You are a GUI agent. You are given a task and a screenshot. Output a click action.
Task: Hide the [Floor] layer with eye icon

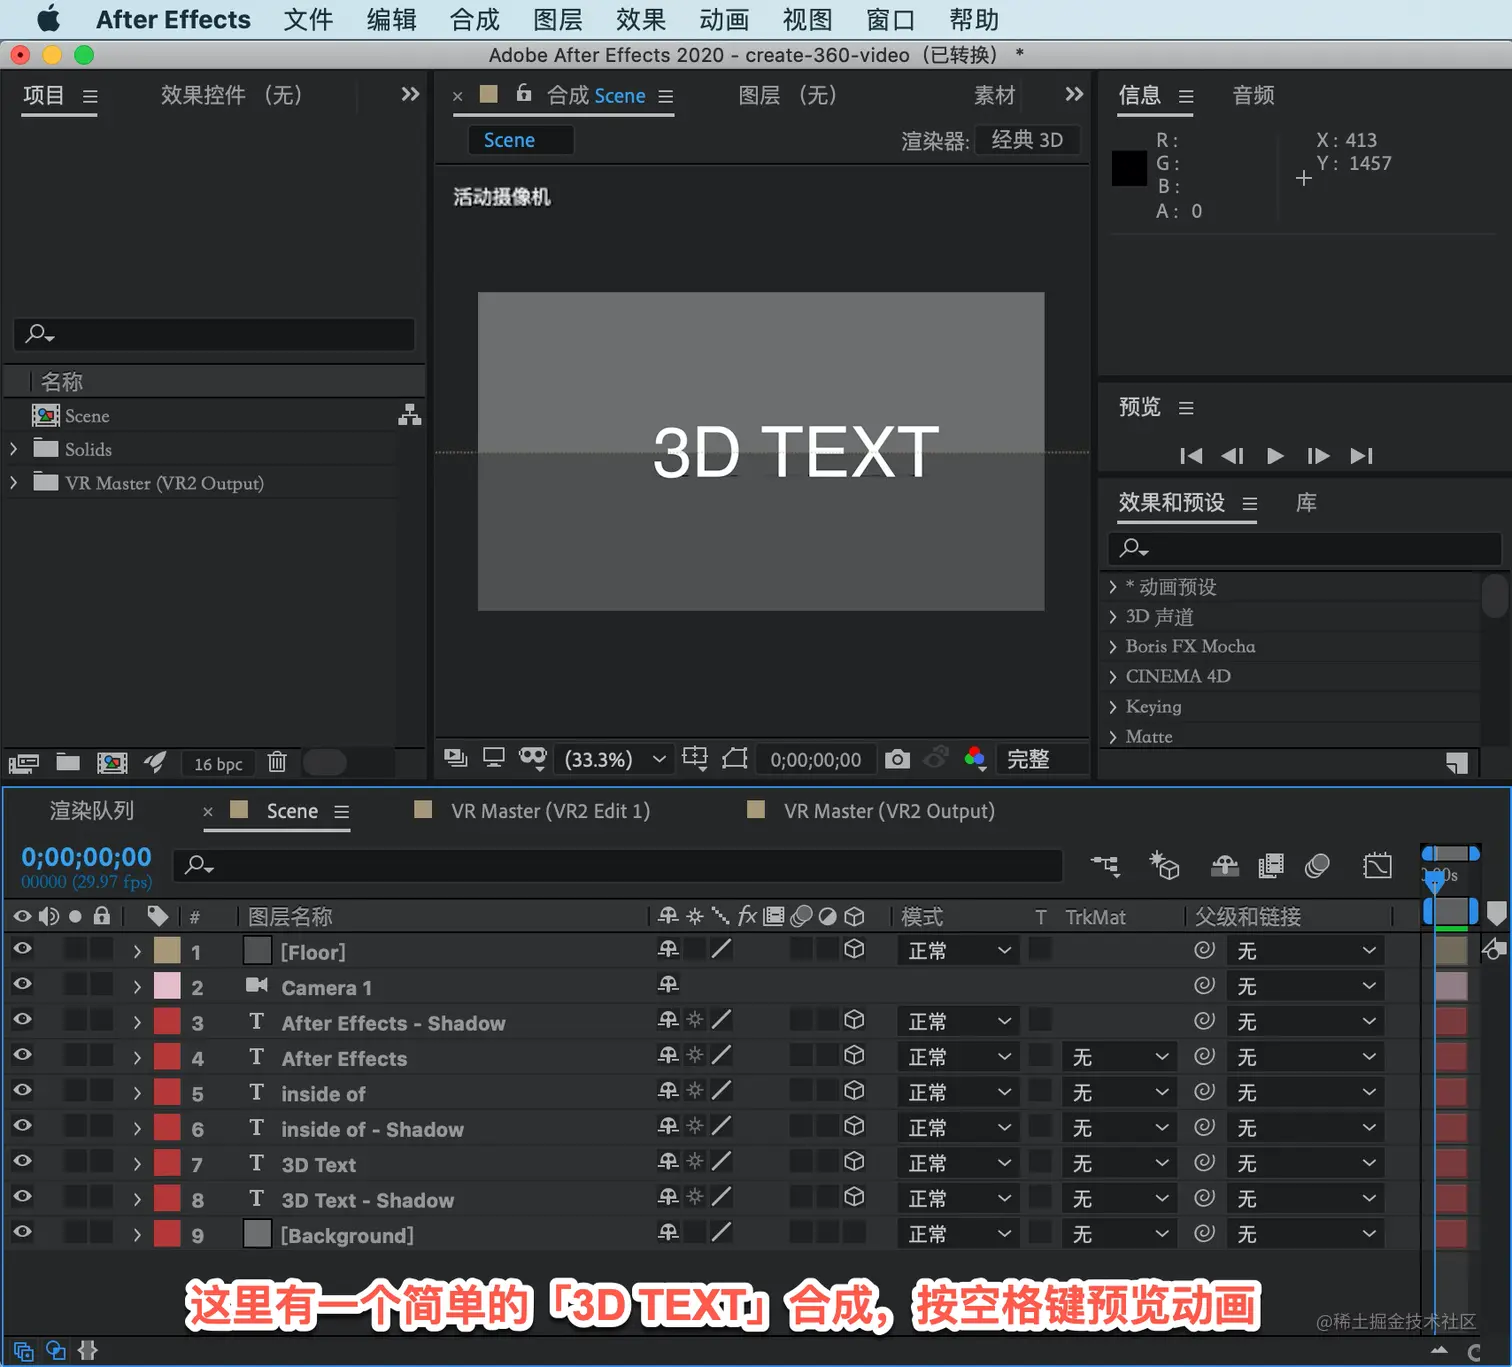pyautogui.click(x=22, y=949)
